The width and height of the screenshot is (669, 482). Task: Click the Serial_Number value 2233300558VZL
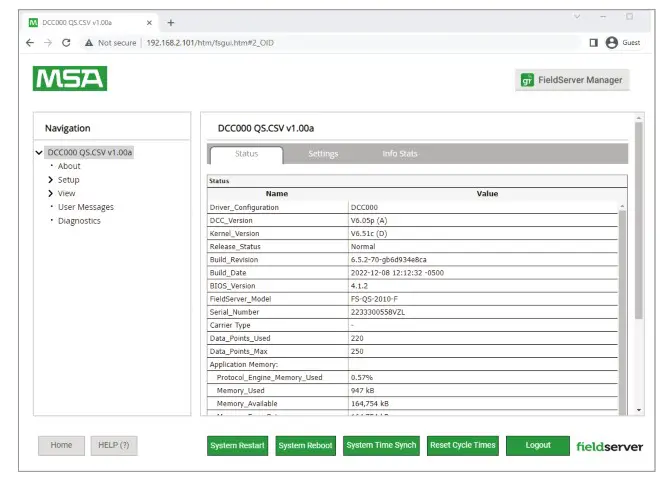[378, 312]
